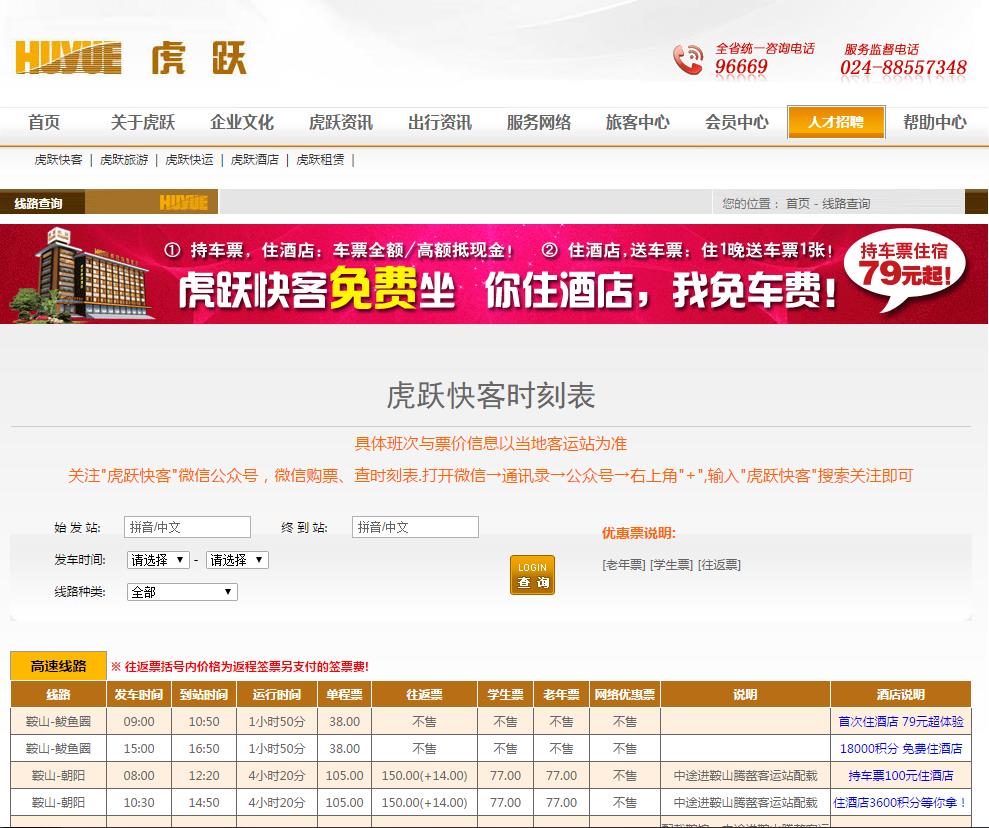Click the 14:50 arrival time cell
The height and width of the screenshot is (828, 989).
[x=204, y=803]
